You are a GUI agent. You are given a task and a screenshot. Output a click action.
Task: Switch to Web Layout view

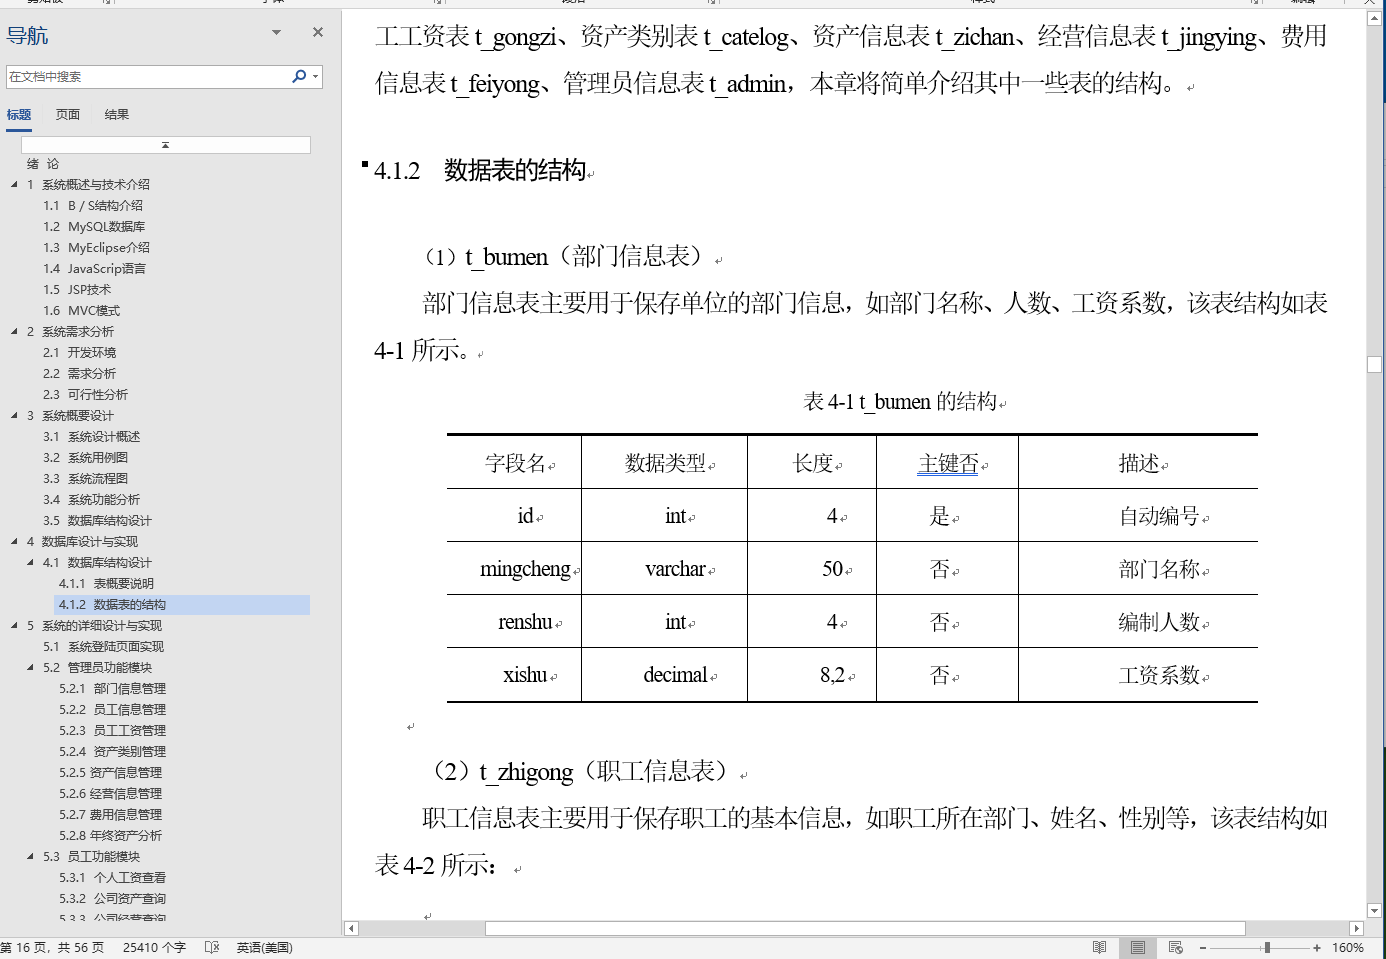pos(1175,947)
